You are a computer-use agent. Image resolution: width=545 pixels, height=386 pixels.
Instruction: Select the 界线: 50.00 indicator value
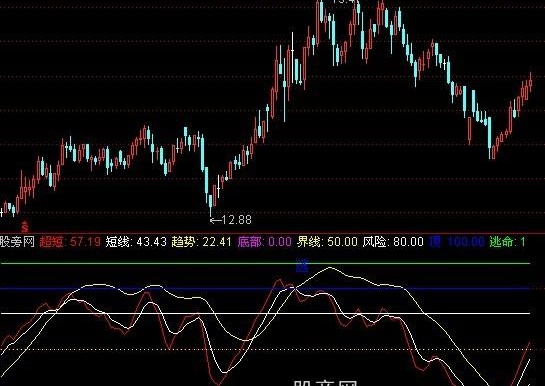[327, 241]
